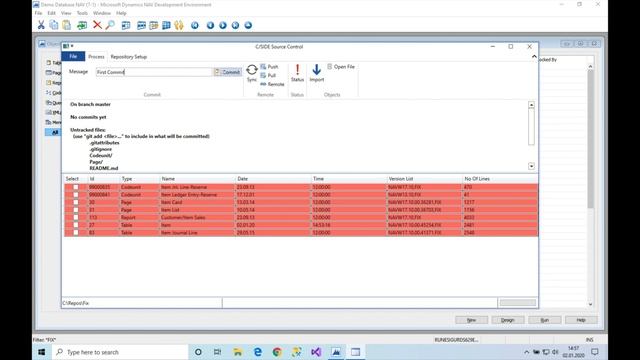Click Object Designer scrollbar up arrow
The image size is (640, 360).
590,66
